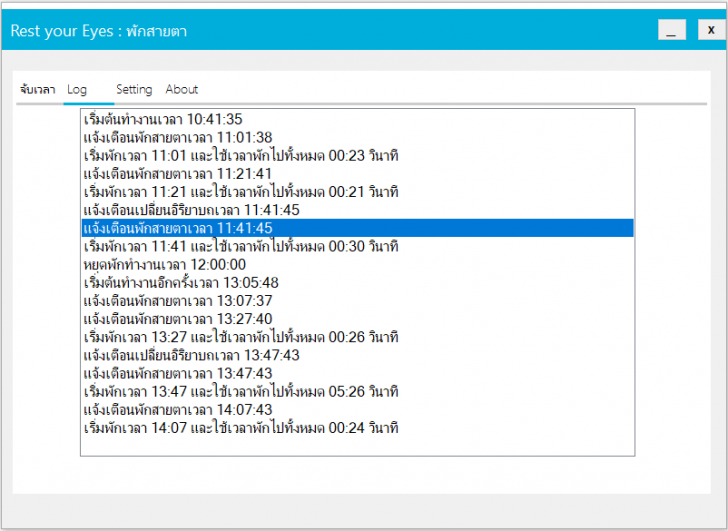Select log row 'เริ่มต้นทำงานเวลา 10:41:35'
Image resolution: width=728 pixels, height=531 pixels.
[358, 119]
